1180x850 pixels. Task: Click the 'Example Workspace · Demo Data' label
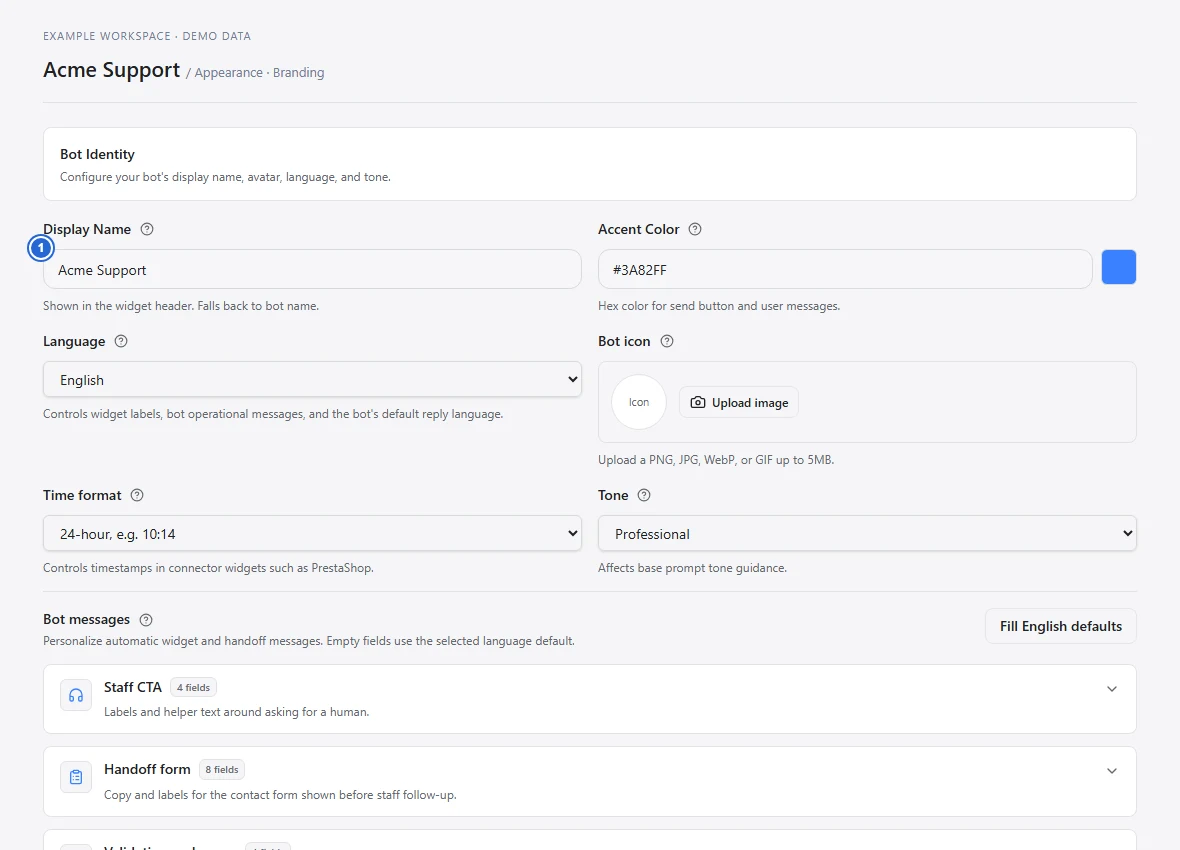point(147,36)
